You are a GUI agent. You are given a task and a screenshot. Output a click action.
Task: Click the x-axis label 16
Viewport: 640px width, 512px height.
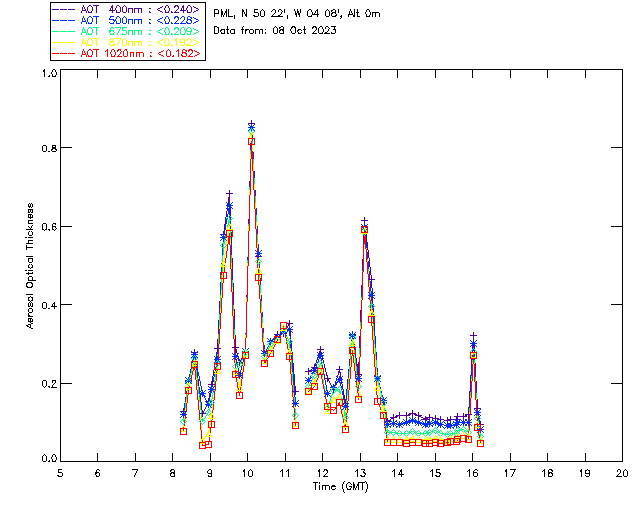click(473, 473)
